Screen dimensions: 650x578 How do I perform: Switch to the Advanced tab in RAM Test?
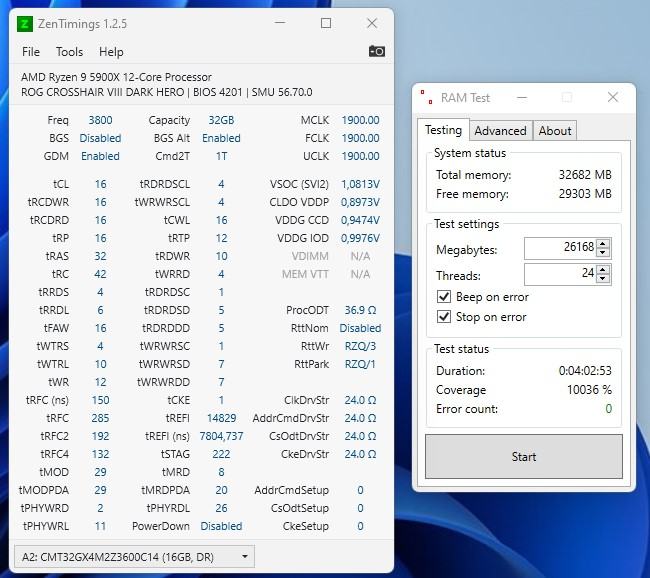click(x=500, y=131)
